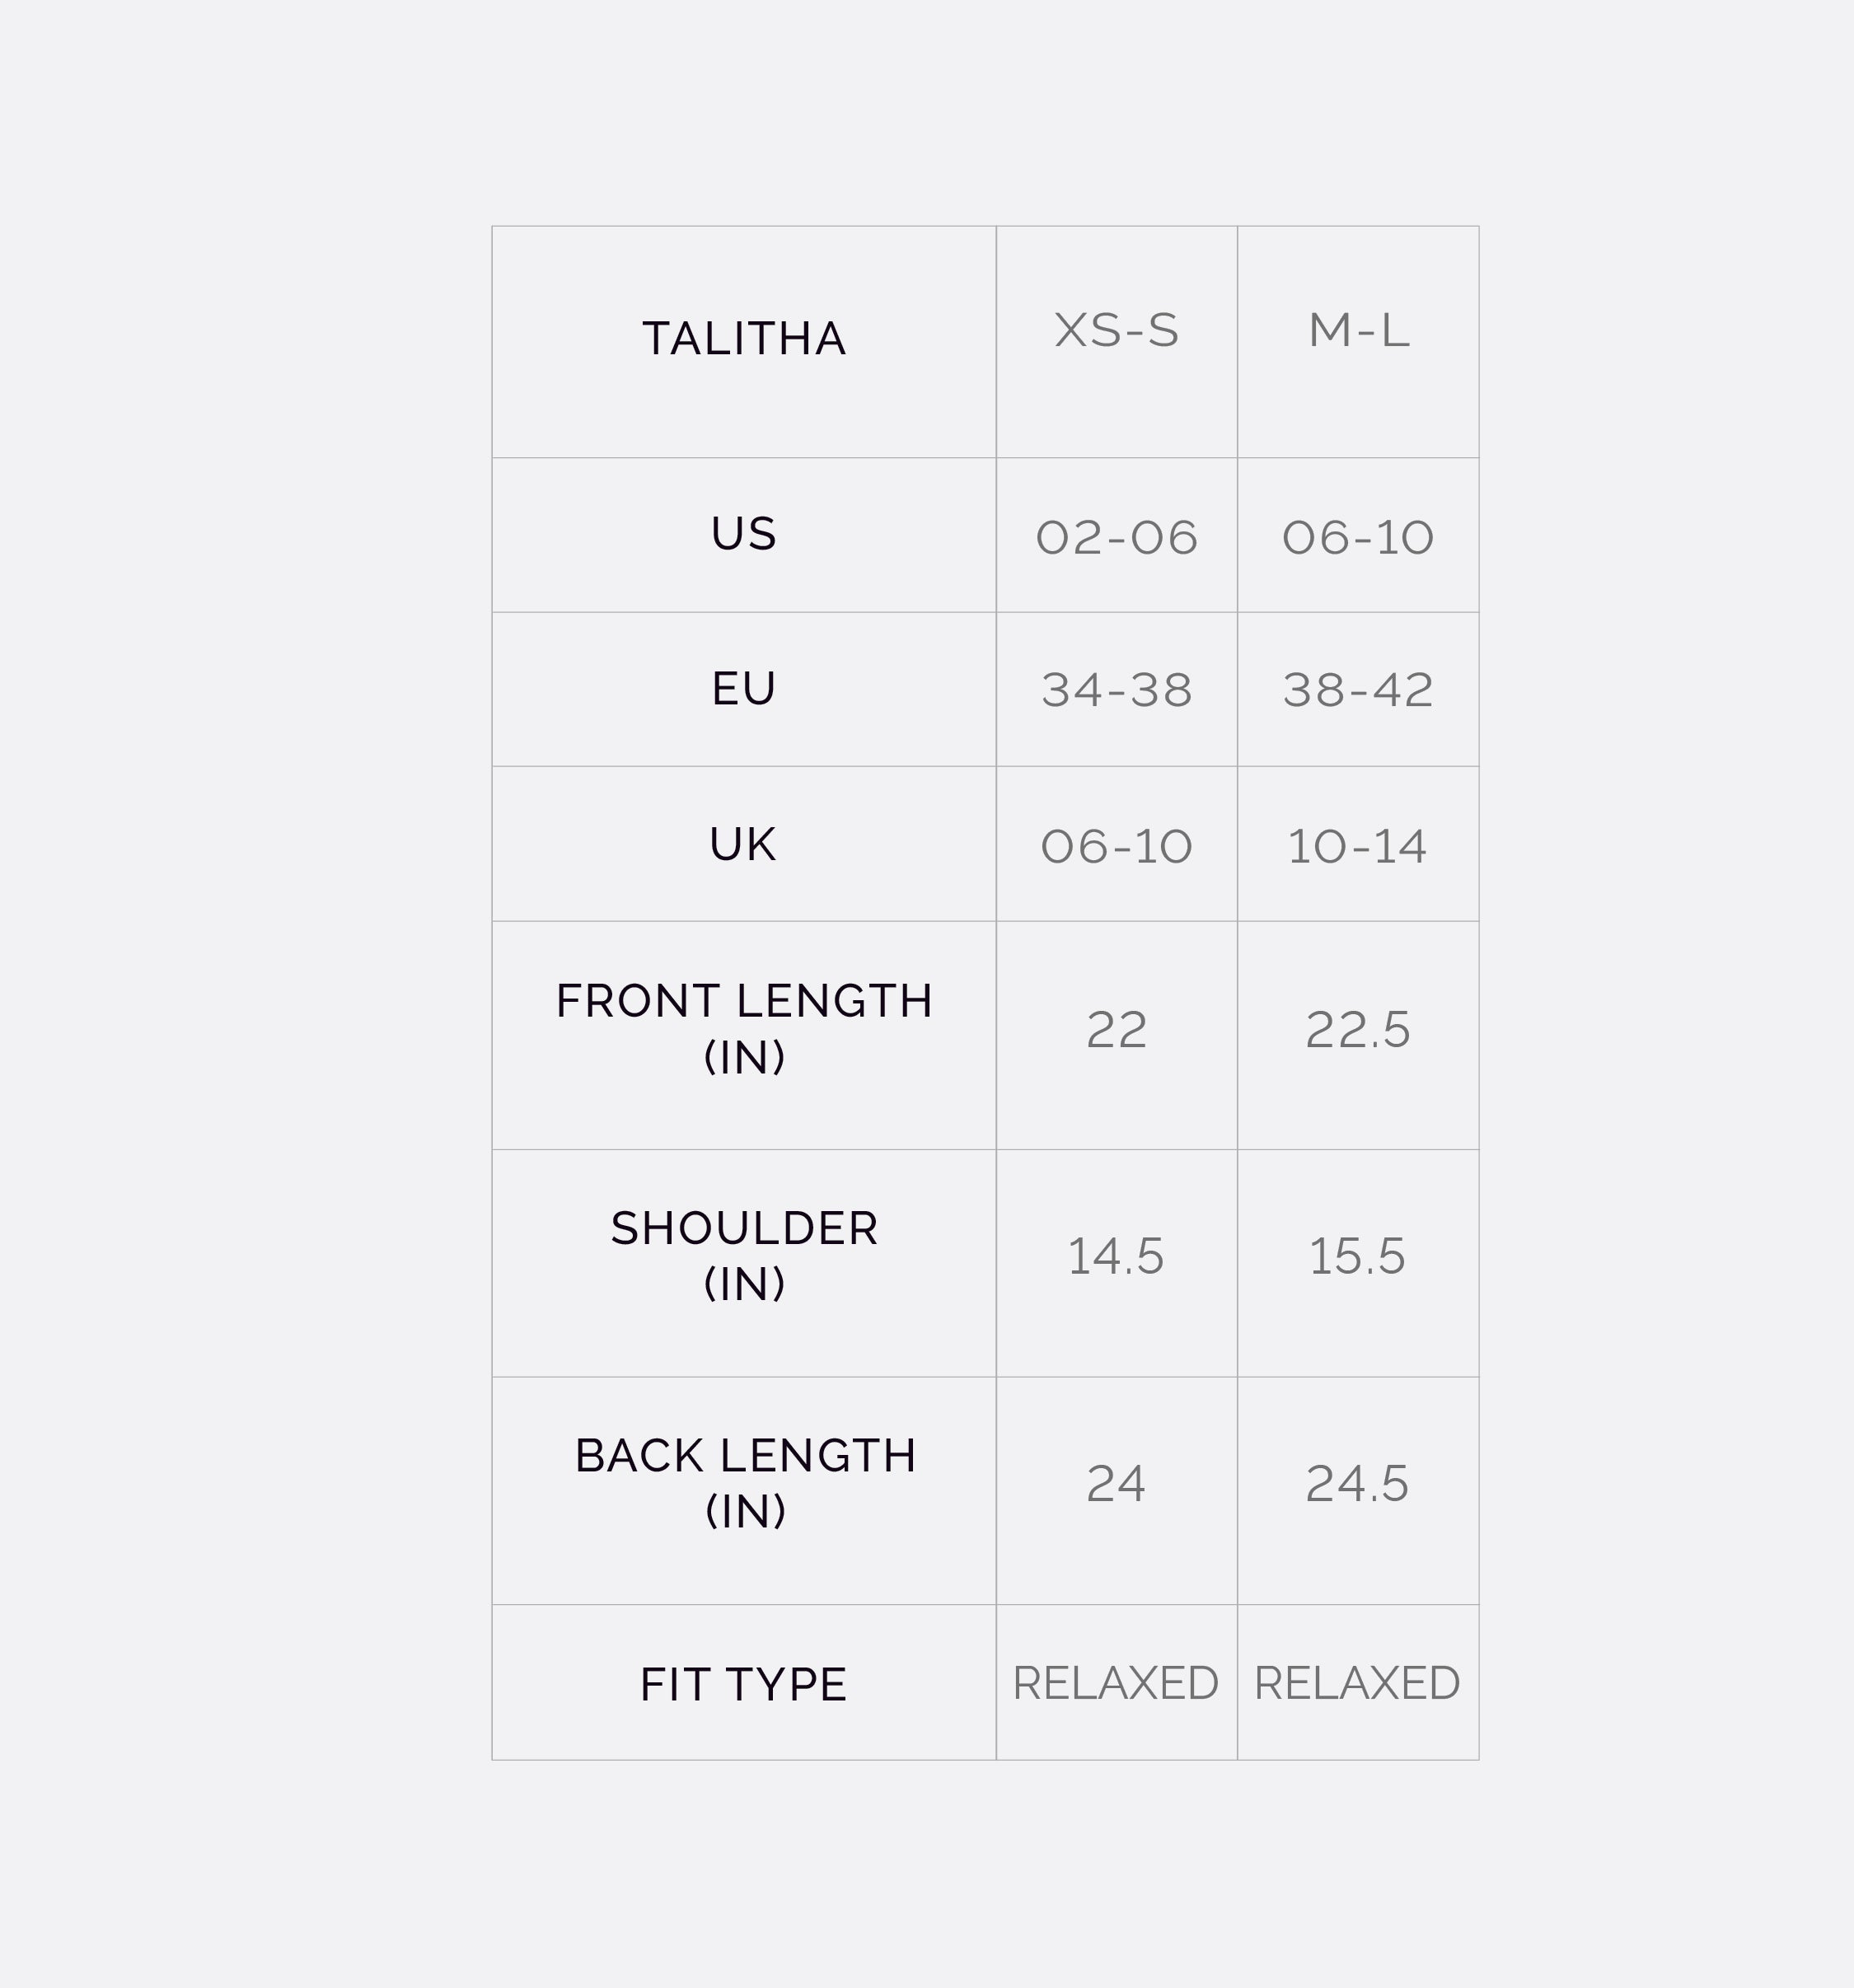Click the FRONT LENGTH (IN) label
Screen dimensions: 1854x1988
744,1029
